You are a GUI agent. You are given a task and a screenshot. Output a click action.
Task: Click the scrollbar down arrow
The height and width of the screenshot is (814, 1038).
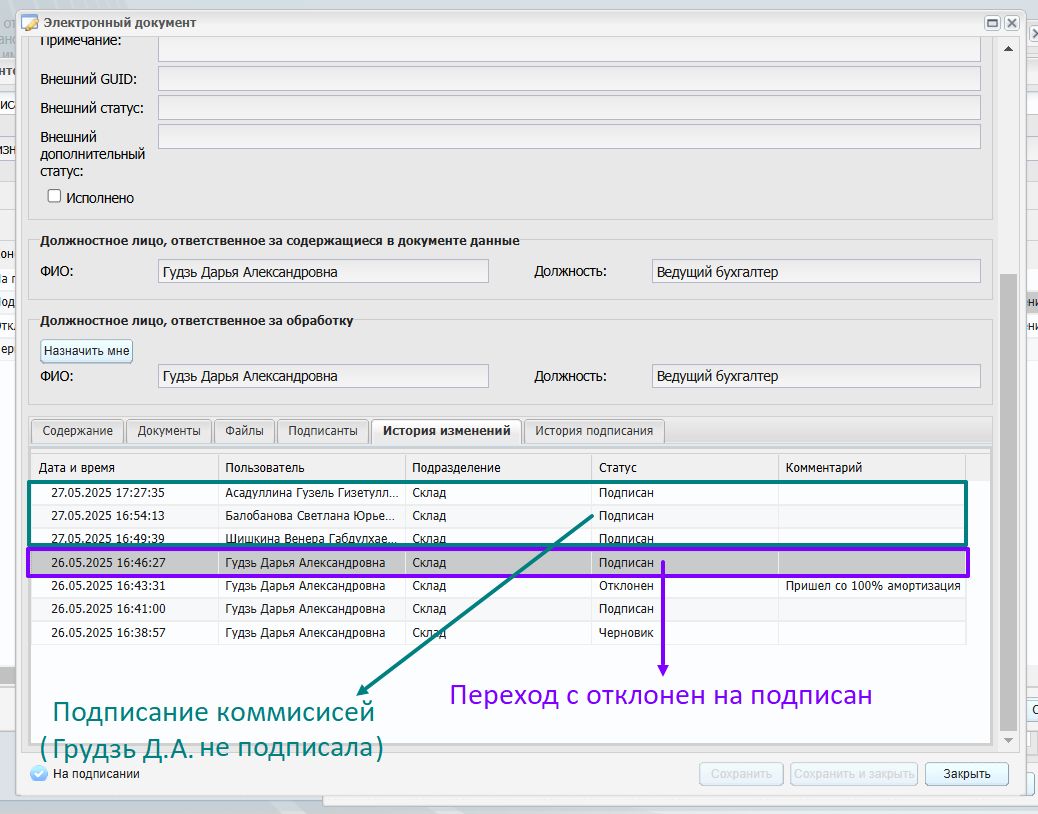coord(1008,741)
